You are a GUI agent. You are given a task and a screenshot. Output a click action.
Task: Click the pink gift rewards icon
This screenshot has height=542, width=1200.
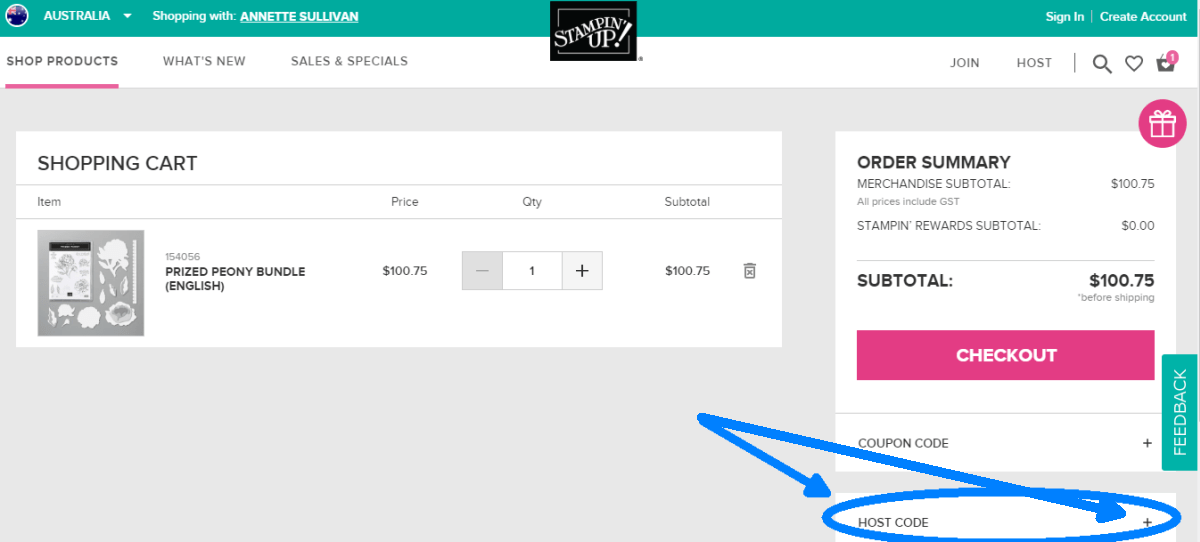(x=1161, y=124)
